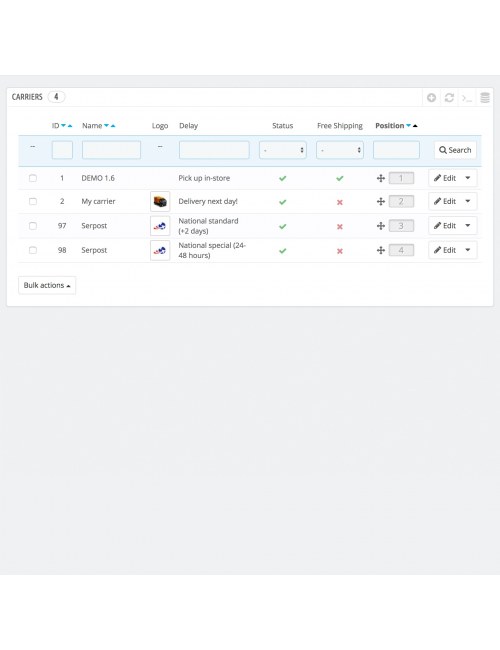Image resolution: width=500 pixels, height=650 pixels.
Task: Open the show SQL query icon
Action: point(467,98)
